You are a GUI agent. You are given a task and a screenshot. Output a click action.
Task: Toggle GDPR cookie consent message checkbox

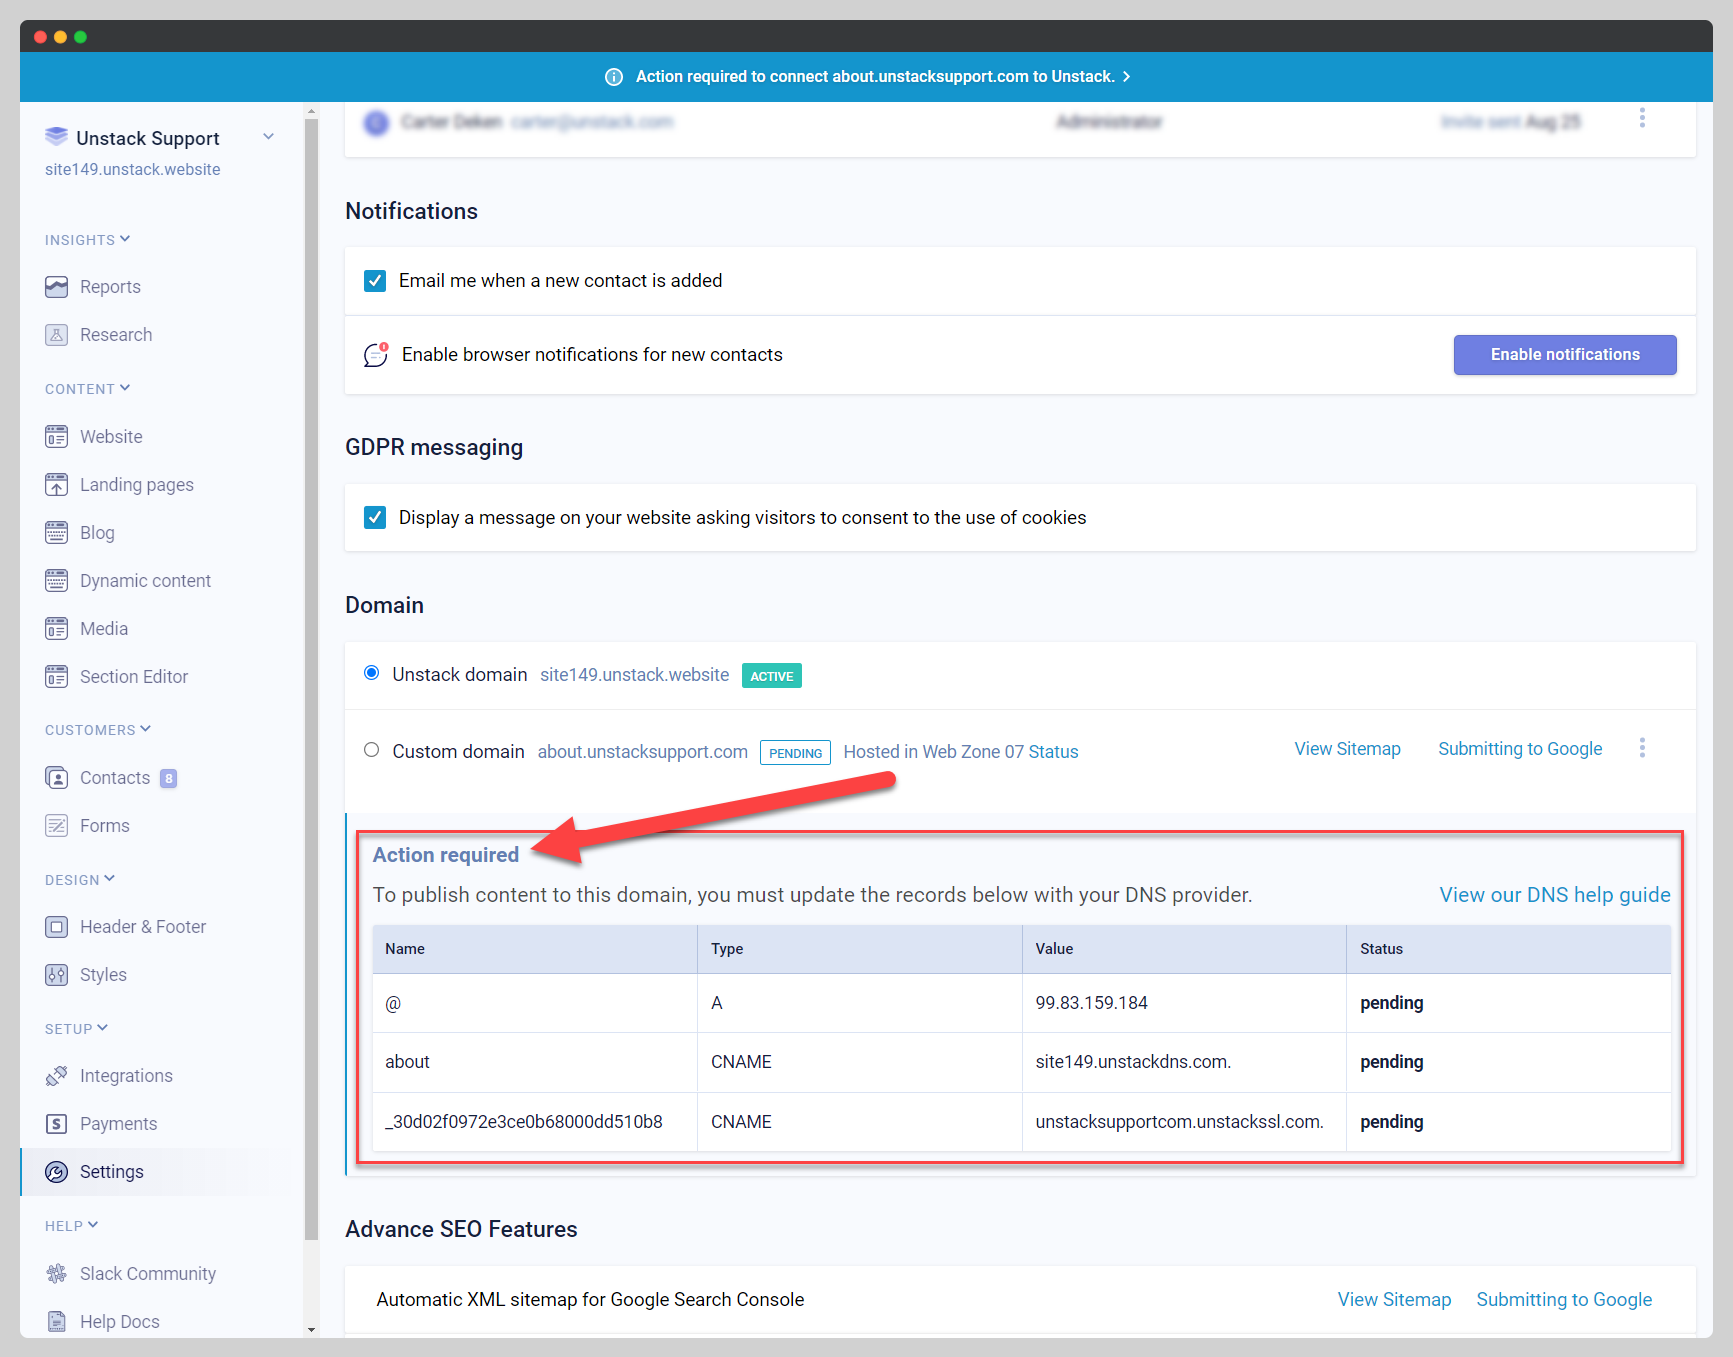375,517
